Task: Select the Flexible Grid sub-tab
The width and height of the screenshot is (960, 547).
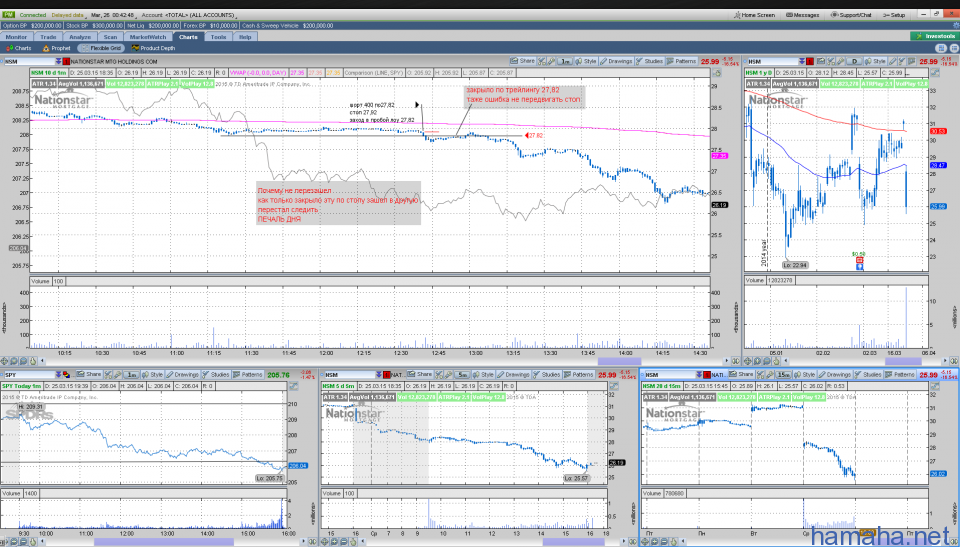Action: coord(101,48)
